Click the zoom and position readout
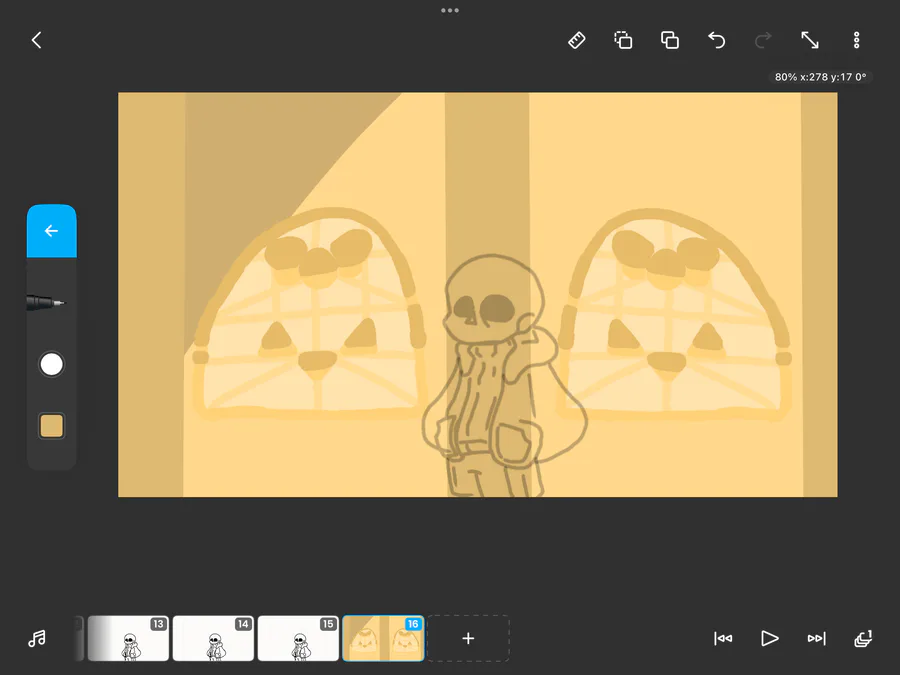 point(820,77)
